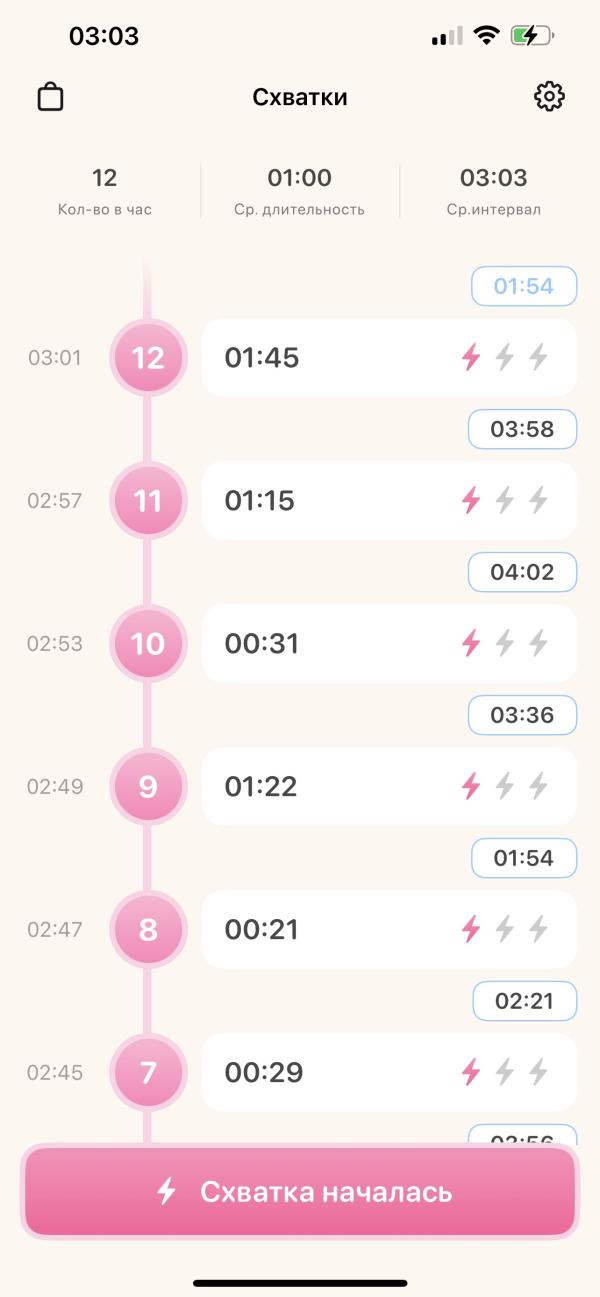
Task: Tap contraction number 12 circle marker
Action: click(x=148, y=357)
